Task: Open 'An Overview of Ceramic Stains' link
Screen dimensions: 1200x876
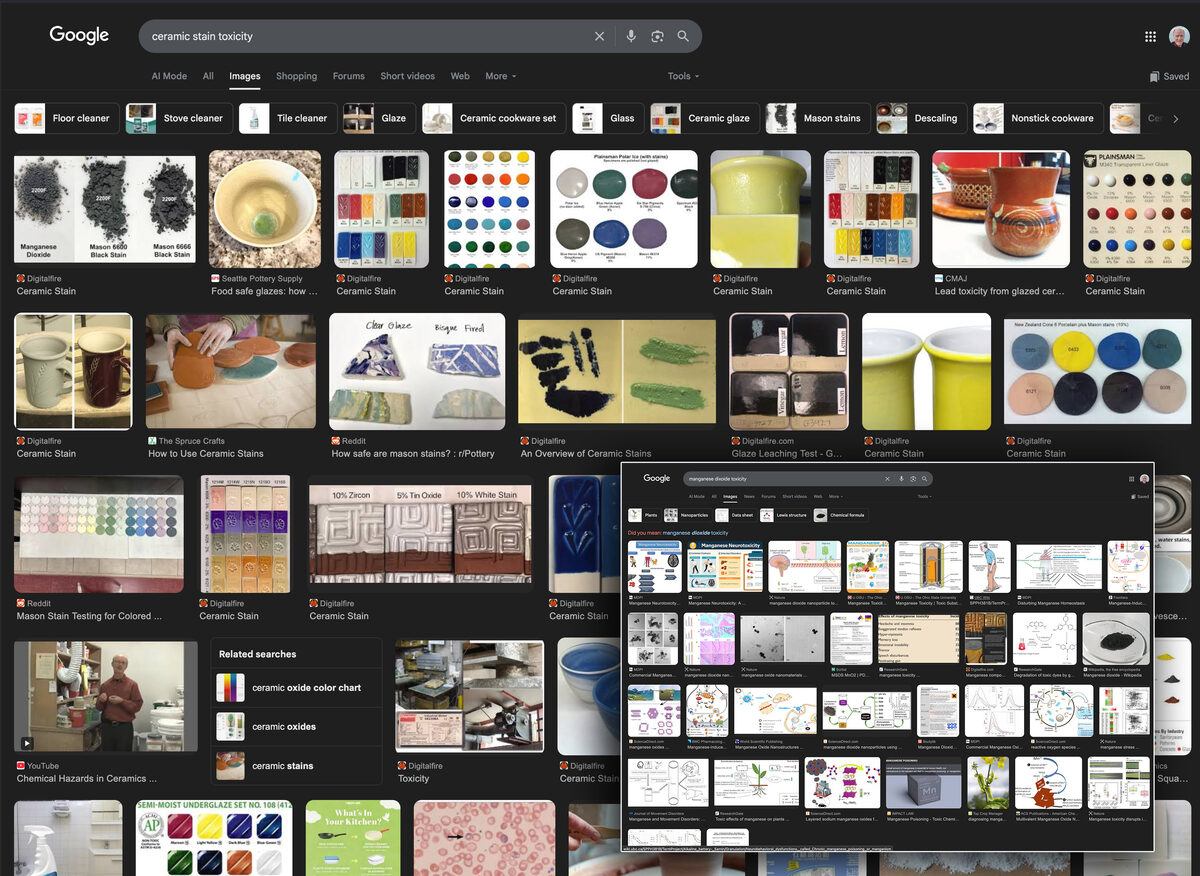Action: (586, 453)
